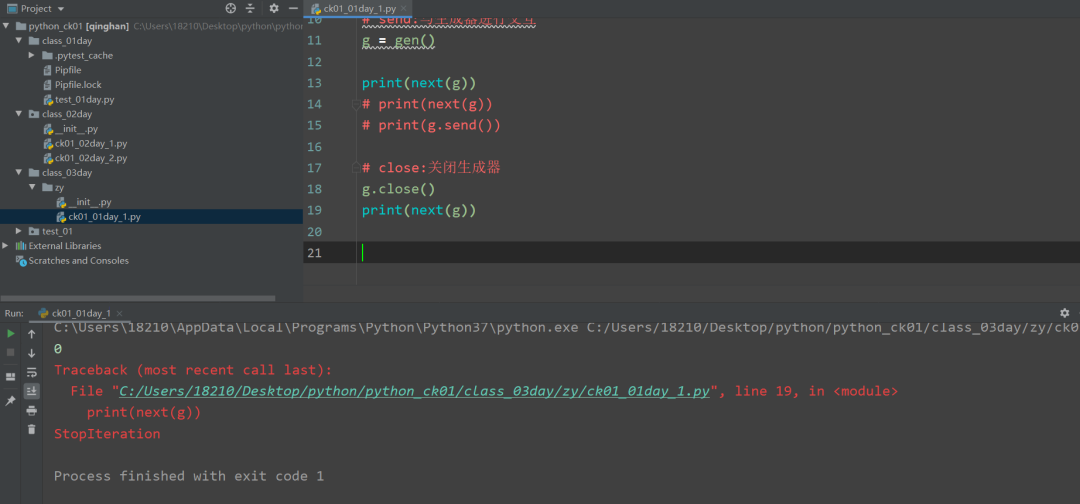Click the Up the Stack Trace arrow
Image resolution: width=1080 pixels, height=504 pixels.
(32, 334)
